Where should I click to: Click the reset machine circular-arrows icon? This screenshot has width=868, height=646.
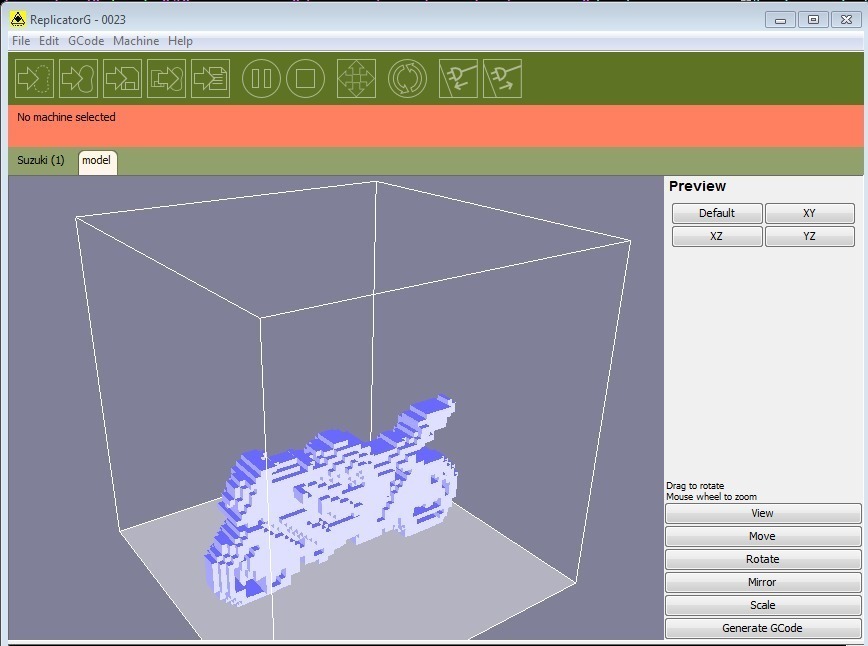[x=407, y=79]
